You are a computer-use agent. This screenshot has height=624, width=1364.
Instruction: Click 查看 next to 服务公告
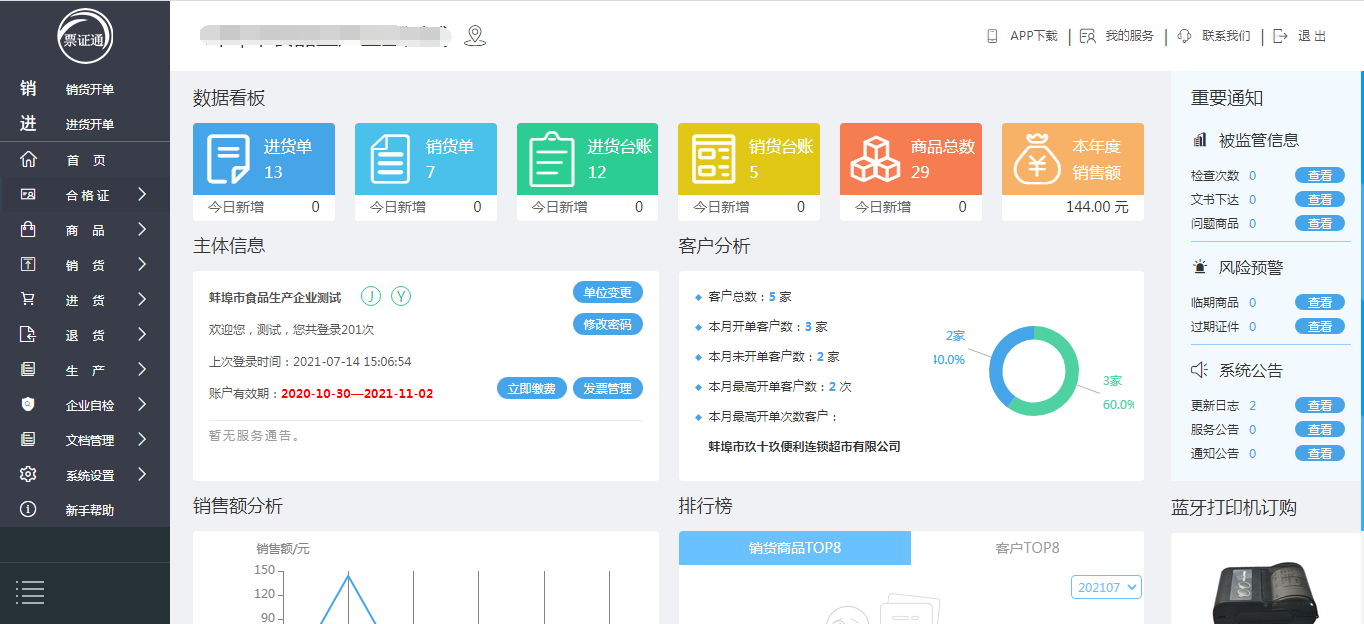[1320, 429]
